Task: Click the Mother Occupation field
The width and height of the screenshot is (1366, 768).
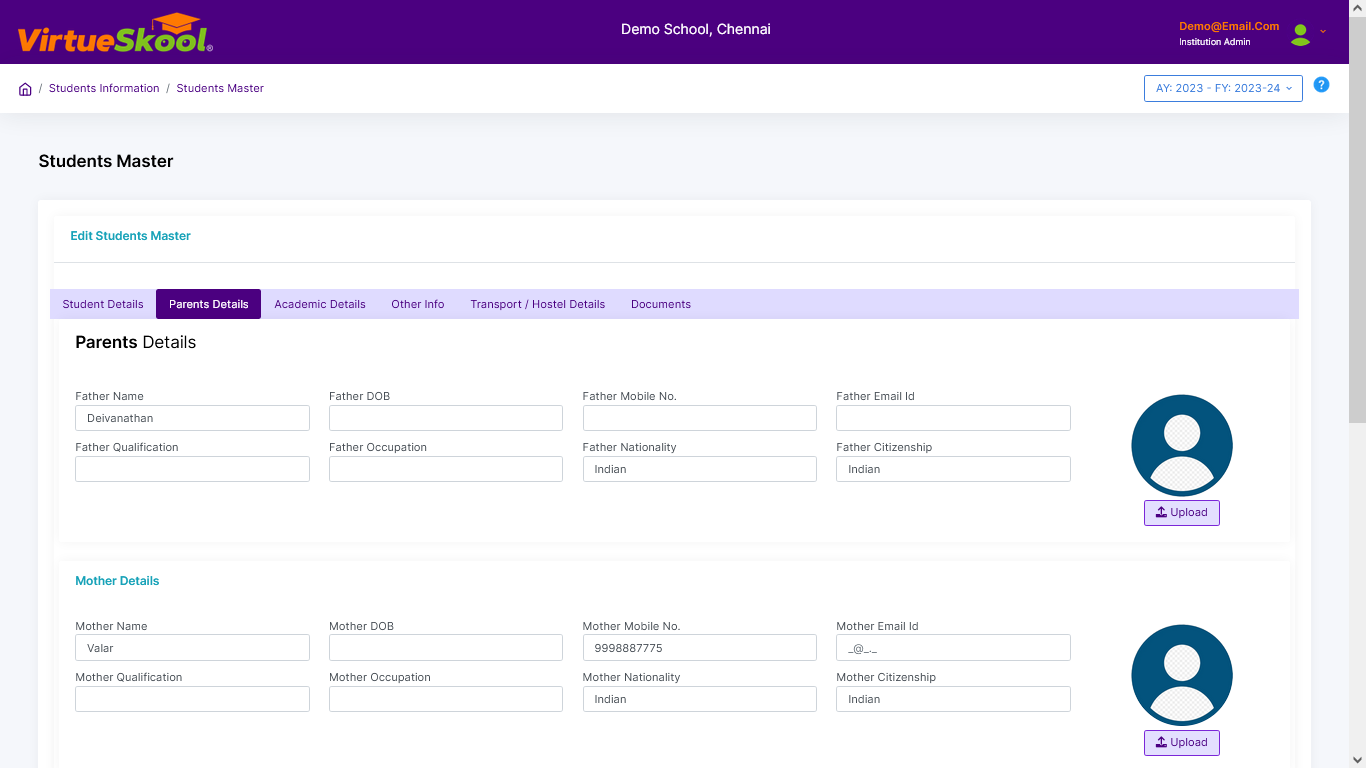Action: coord(446,699)
